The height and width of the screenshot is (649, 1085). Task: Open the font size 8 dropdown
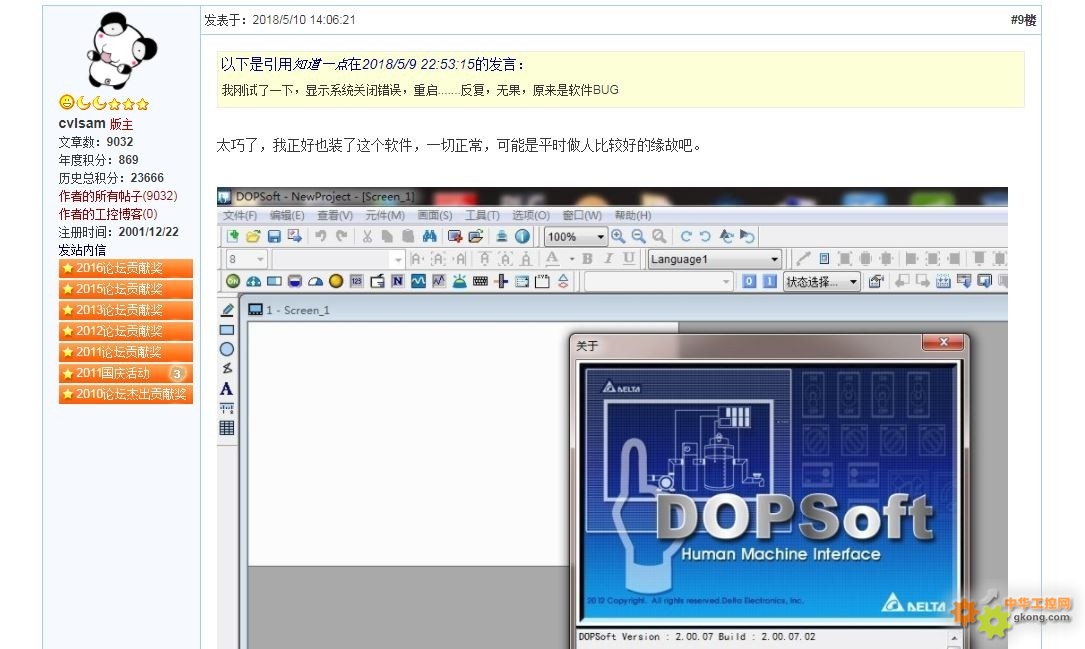[246, 259]
